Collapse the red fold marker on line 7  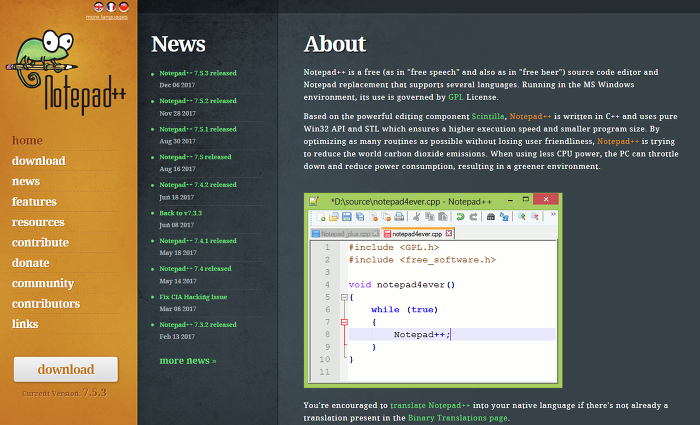tap(344, 322)
